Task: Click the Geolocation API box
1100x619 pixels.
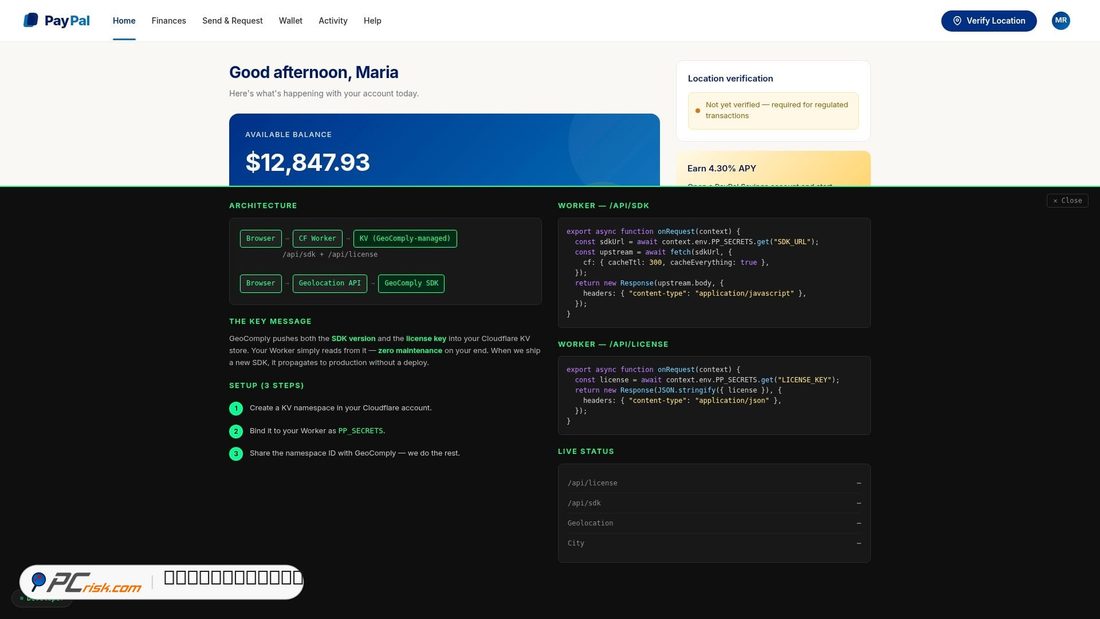Action: [x=330, y=284]
